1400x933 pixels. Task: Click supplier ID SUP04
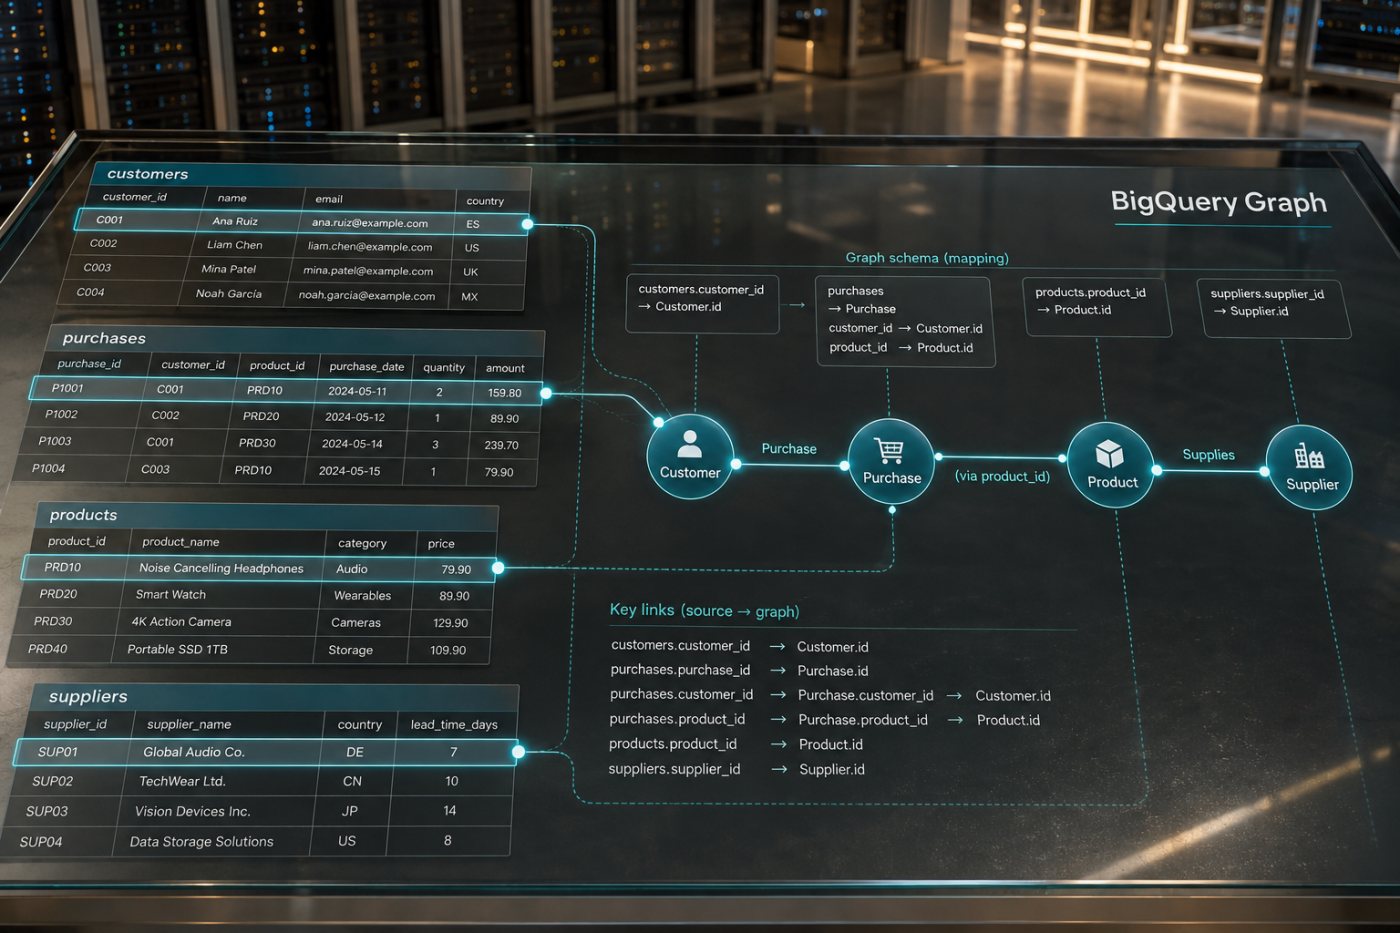point(41,842)
